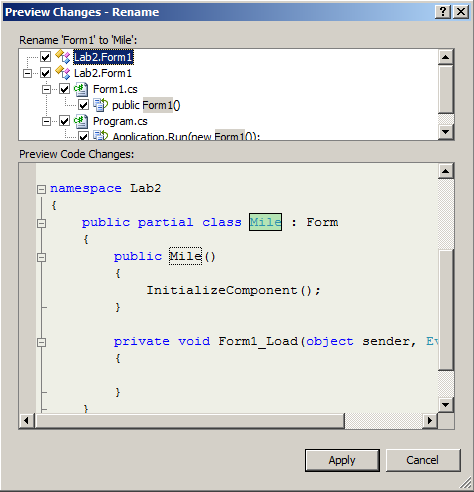This screenshot has height=492, width=474.
Task: Click the dotted-outlined Mile constructor name
Action: click(185, 256)
